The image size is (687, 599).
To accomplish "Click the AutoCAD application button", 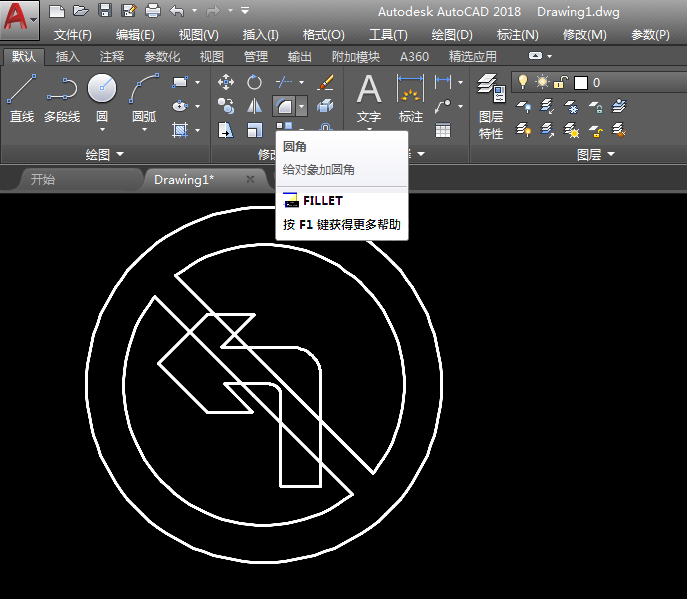I will 20,20.
